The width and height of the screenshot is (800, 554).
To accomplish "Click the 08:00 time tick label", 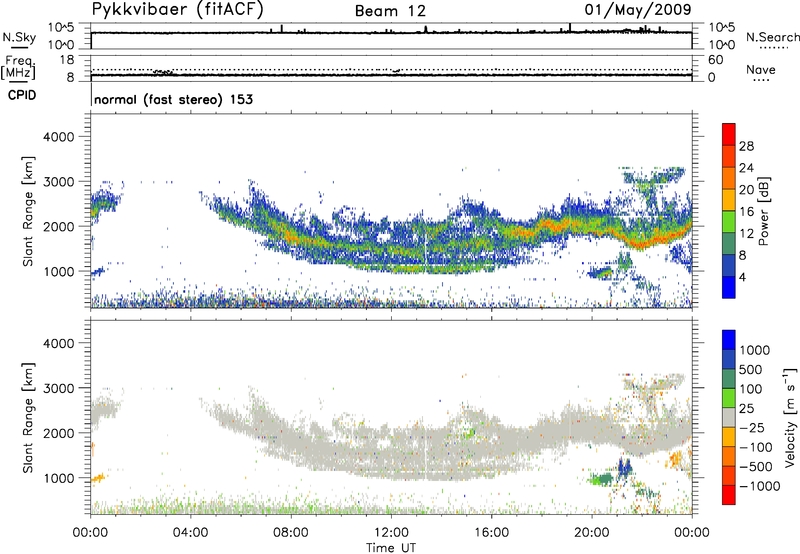I will (x=291, y=533).
